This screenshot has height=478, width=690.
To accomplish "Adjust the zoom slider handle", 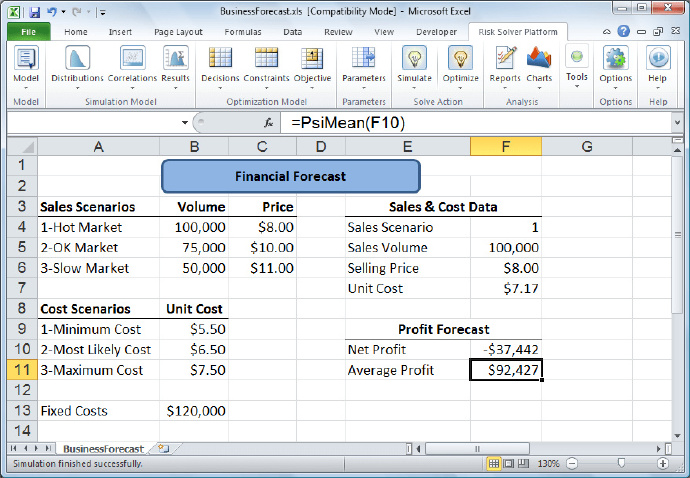I will click(621, 463).
